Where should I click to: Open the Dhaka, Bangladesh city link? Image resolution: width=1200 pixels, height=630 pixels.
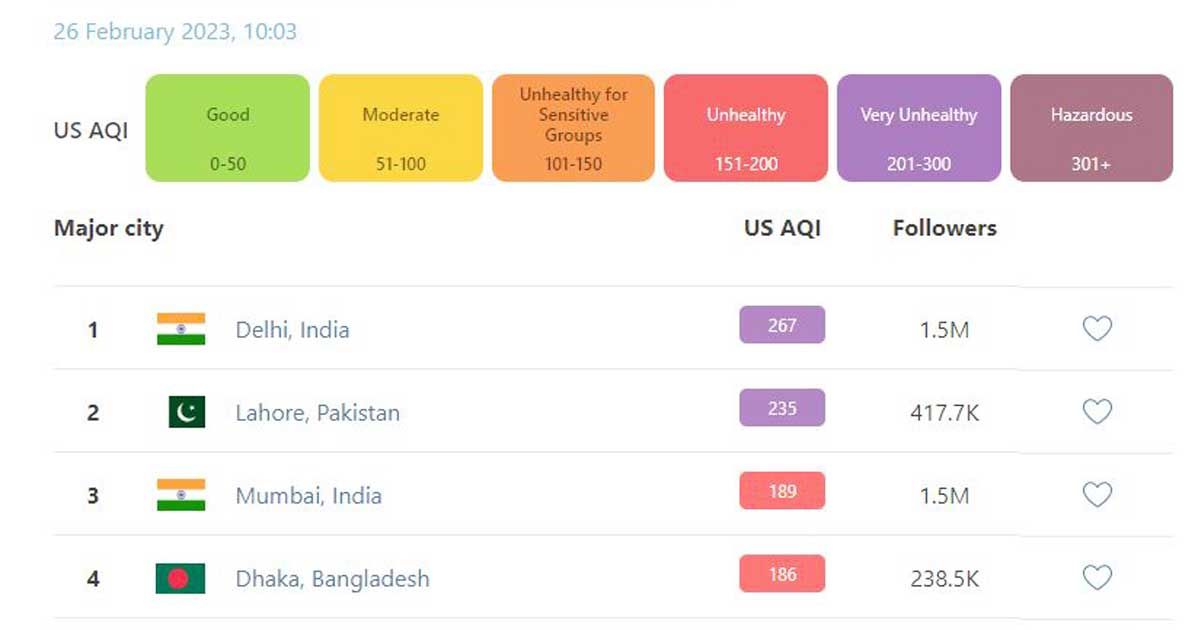tap(332, 578)
